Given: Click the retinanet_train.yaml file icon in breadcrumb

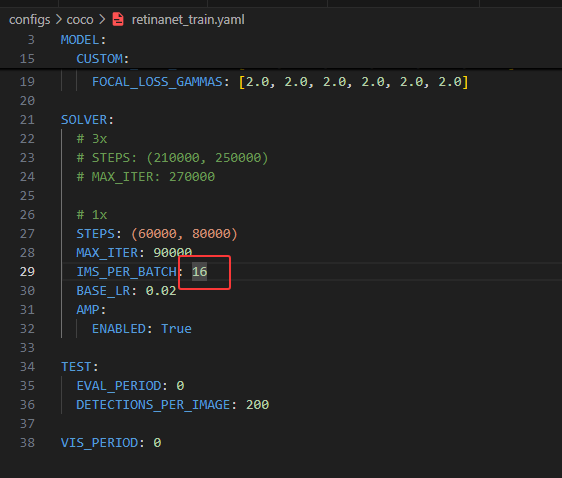Looking at the screenshot, I should click(x=118, y=19).
